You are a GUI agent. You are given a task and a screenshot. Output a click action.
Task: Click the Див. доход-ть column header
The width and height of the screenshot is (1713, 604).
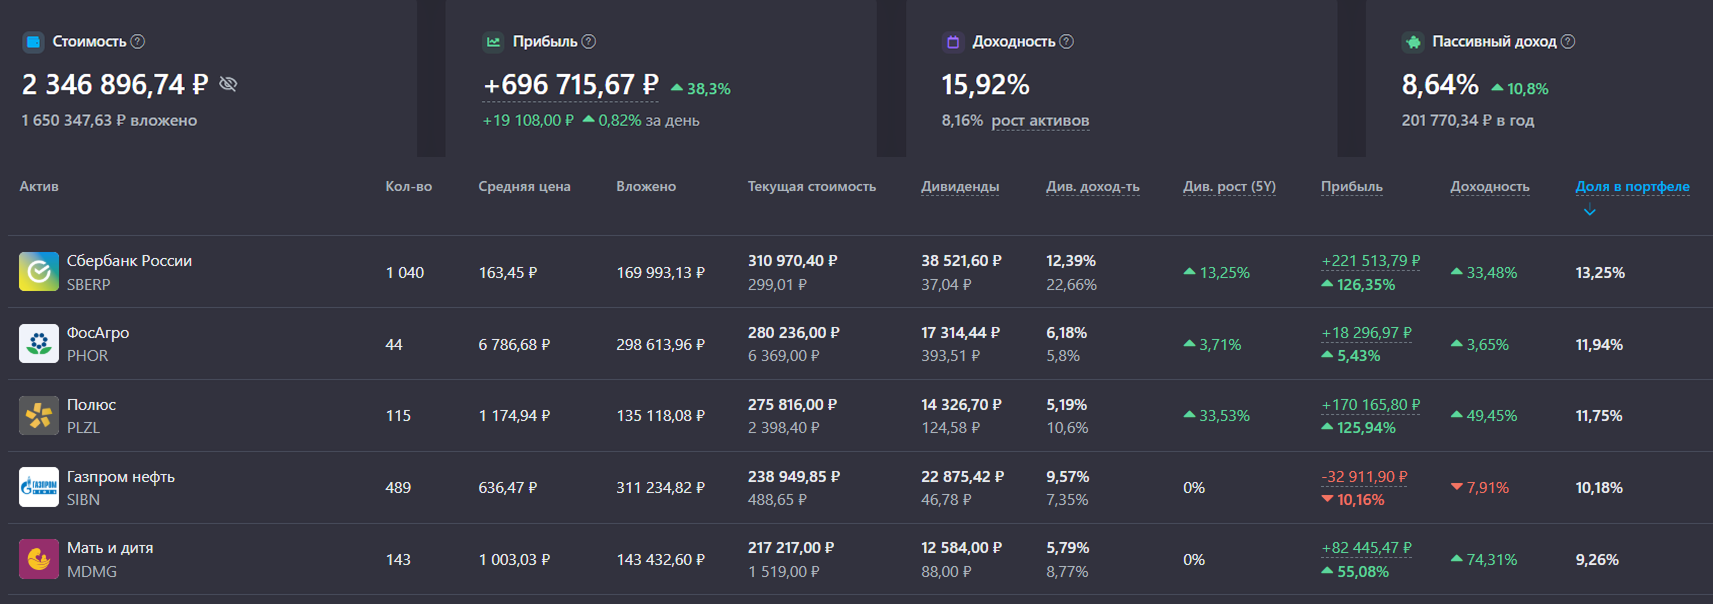click(1092, 186)
